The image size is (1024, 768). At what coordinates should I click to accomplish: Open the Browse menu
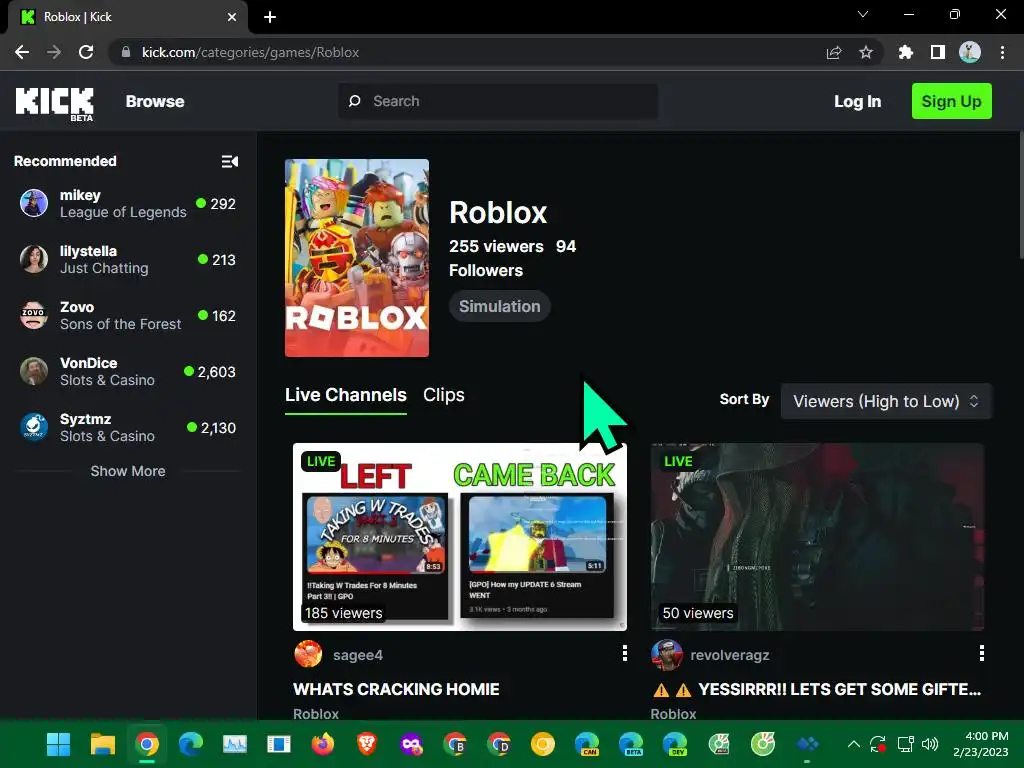155,101
